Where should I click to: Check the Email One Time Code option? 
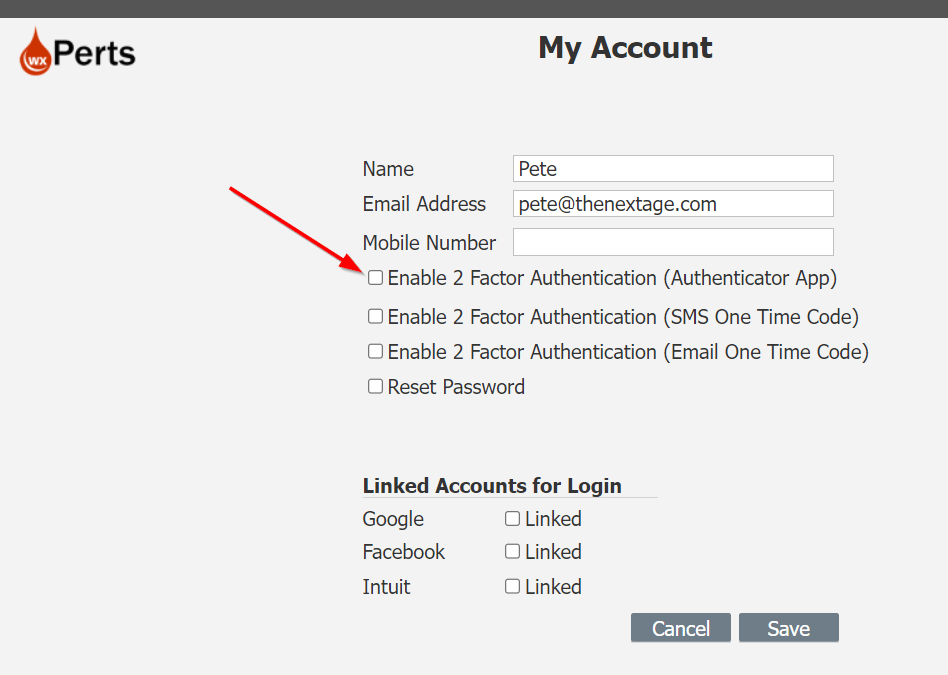[375, 352]
